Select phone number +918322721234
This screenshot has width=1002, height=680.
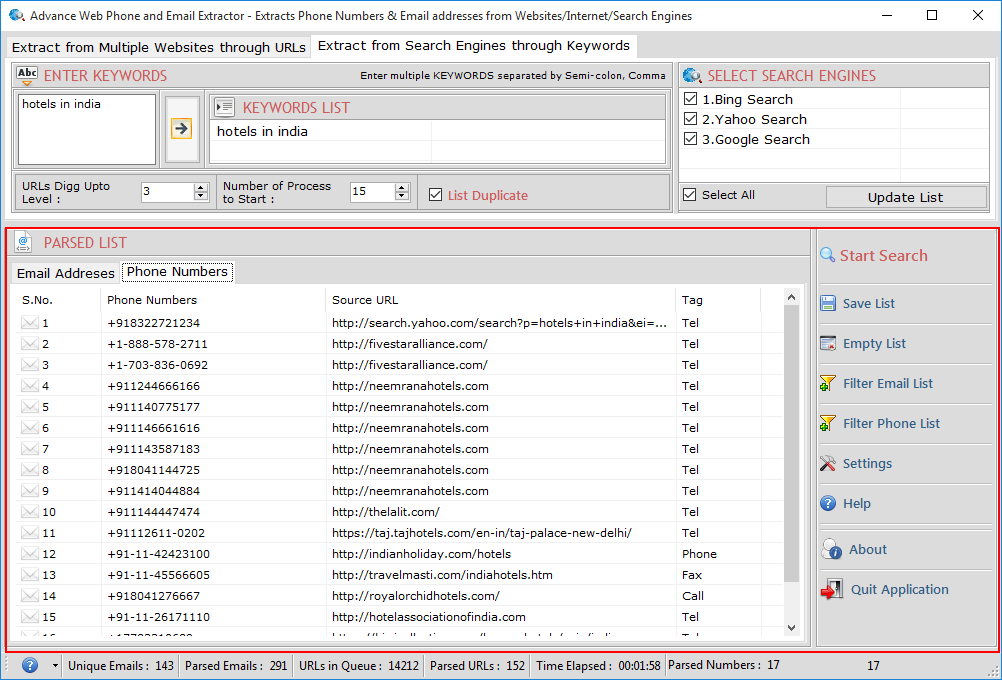153,323
